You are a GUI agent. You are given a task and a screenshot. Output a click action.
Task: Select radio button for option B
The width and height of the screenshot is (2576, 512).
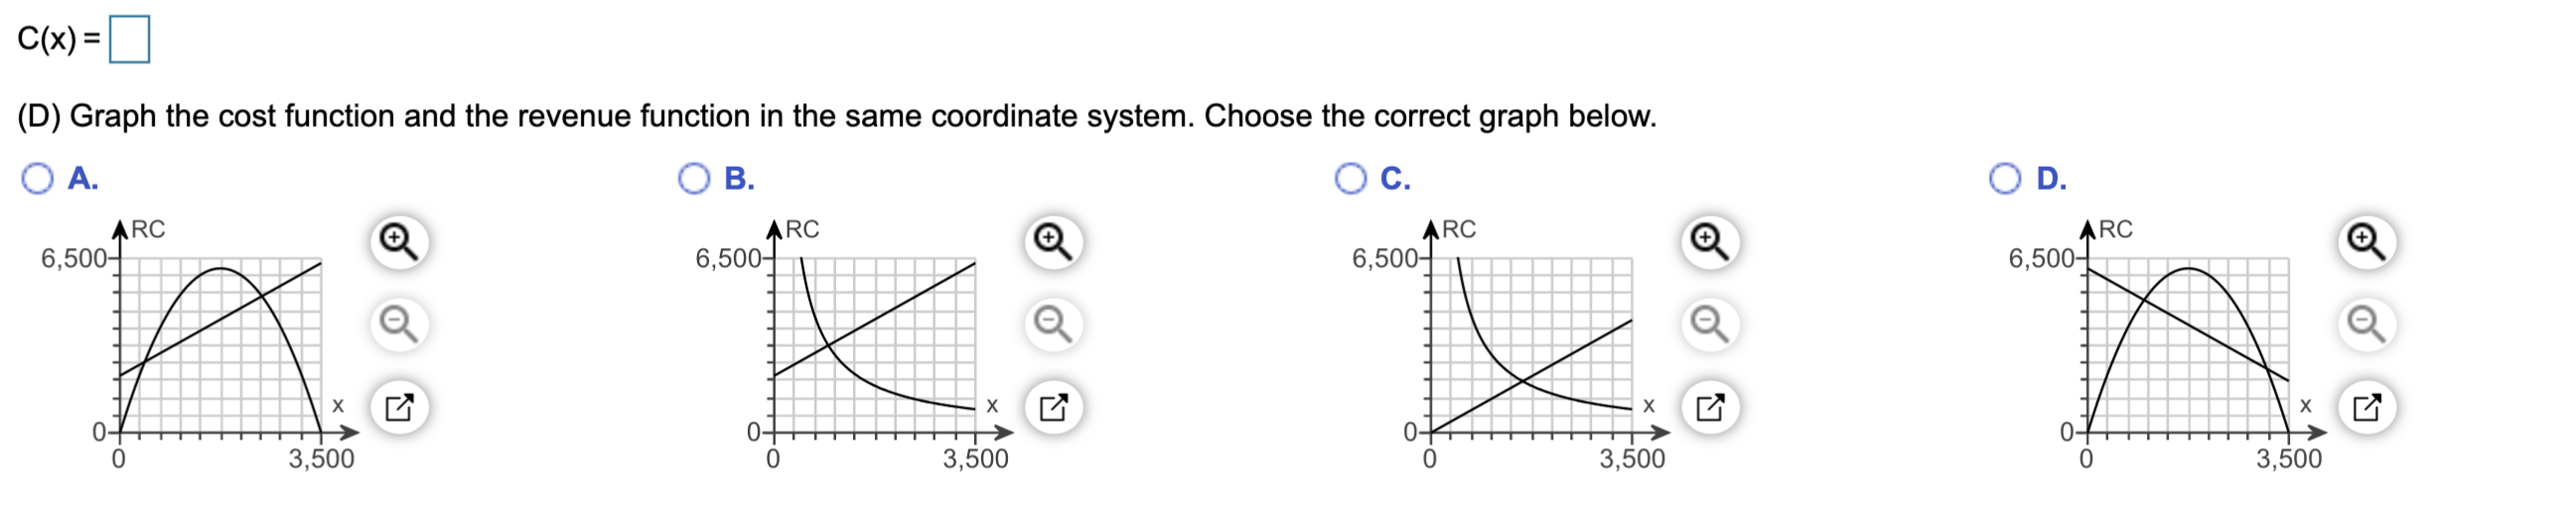pos(694,178)
